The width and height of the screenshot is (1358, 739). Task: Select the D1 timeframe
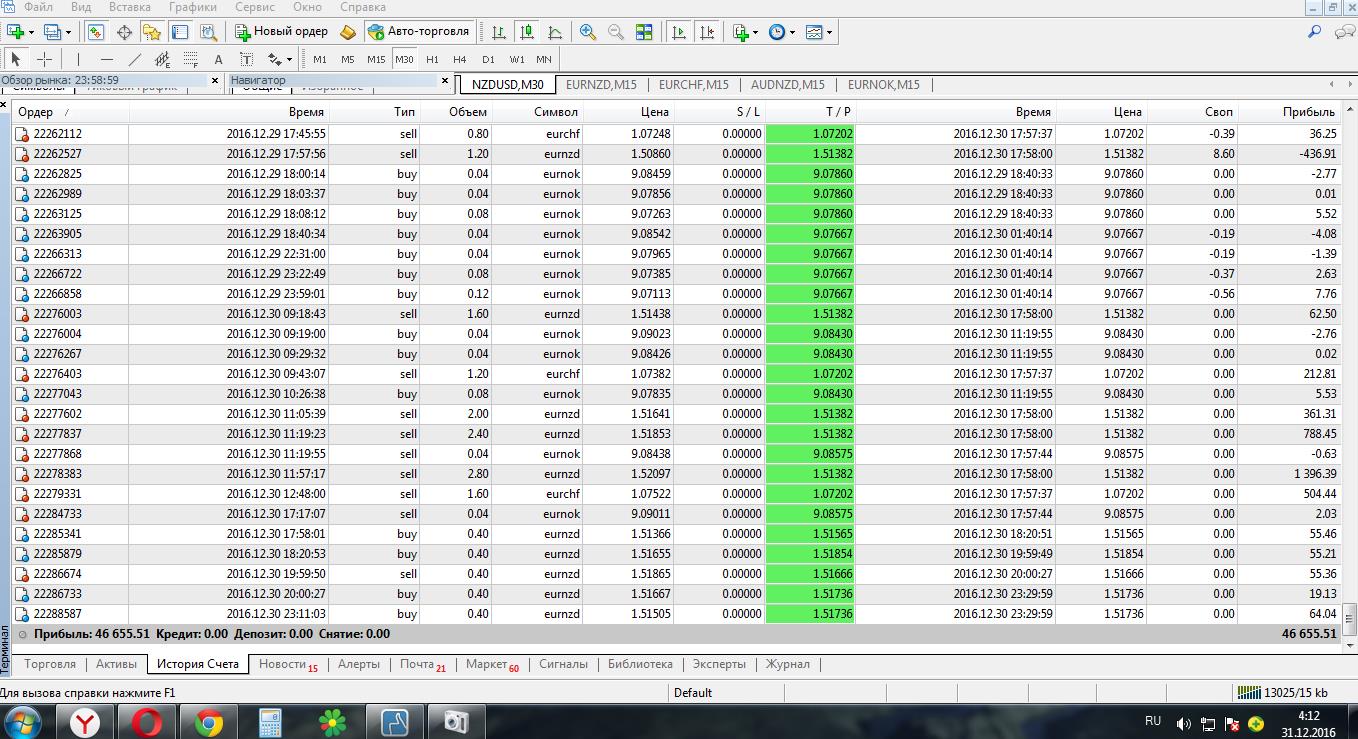(488, 59)
